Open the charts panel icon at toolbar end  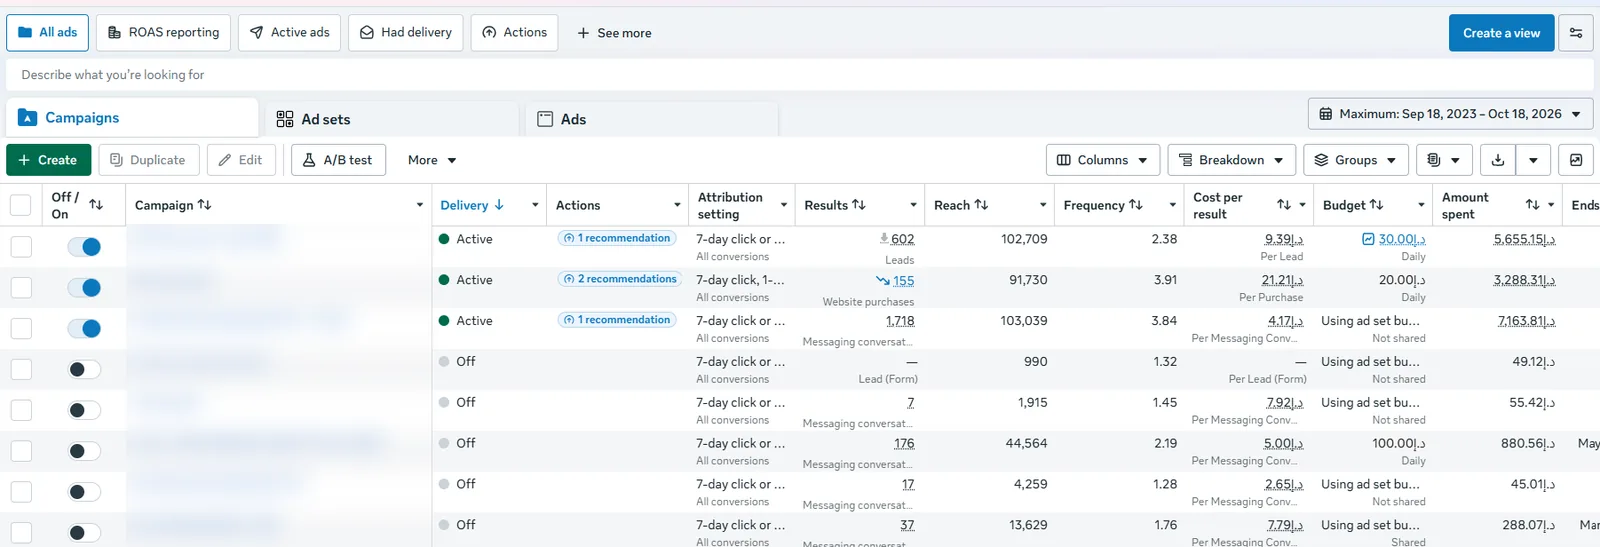[x=1576, y=160]
